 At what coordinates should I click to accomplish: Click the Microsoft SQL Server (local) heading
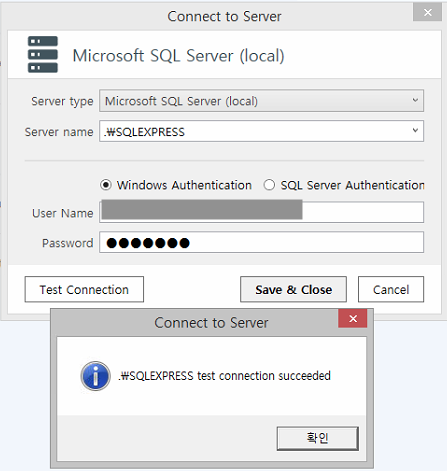(178, 56)
